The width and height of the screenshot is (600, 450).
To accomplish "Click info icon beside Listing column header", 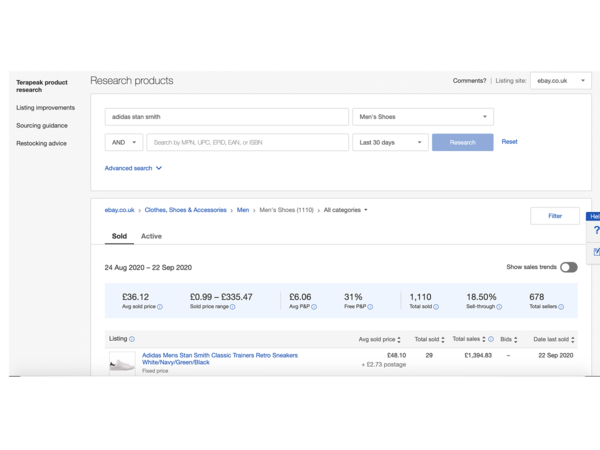I will 132,339.
